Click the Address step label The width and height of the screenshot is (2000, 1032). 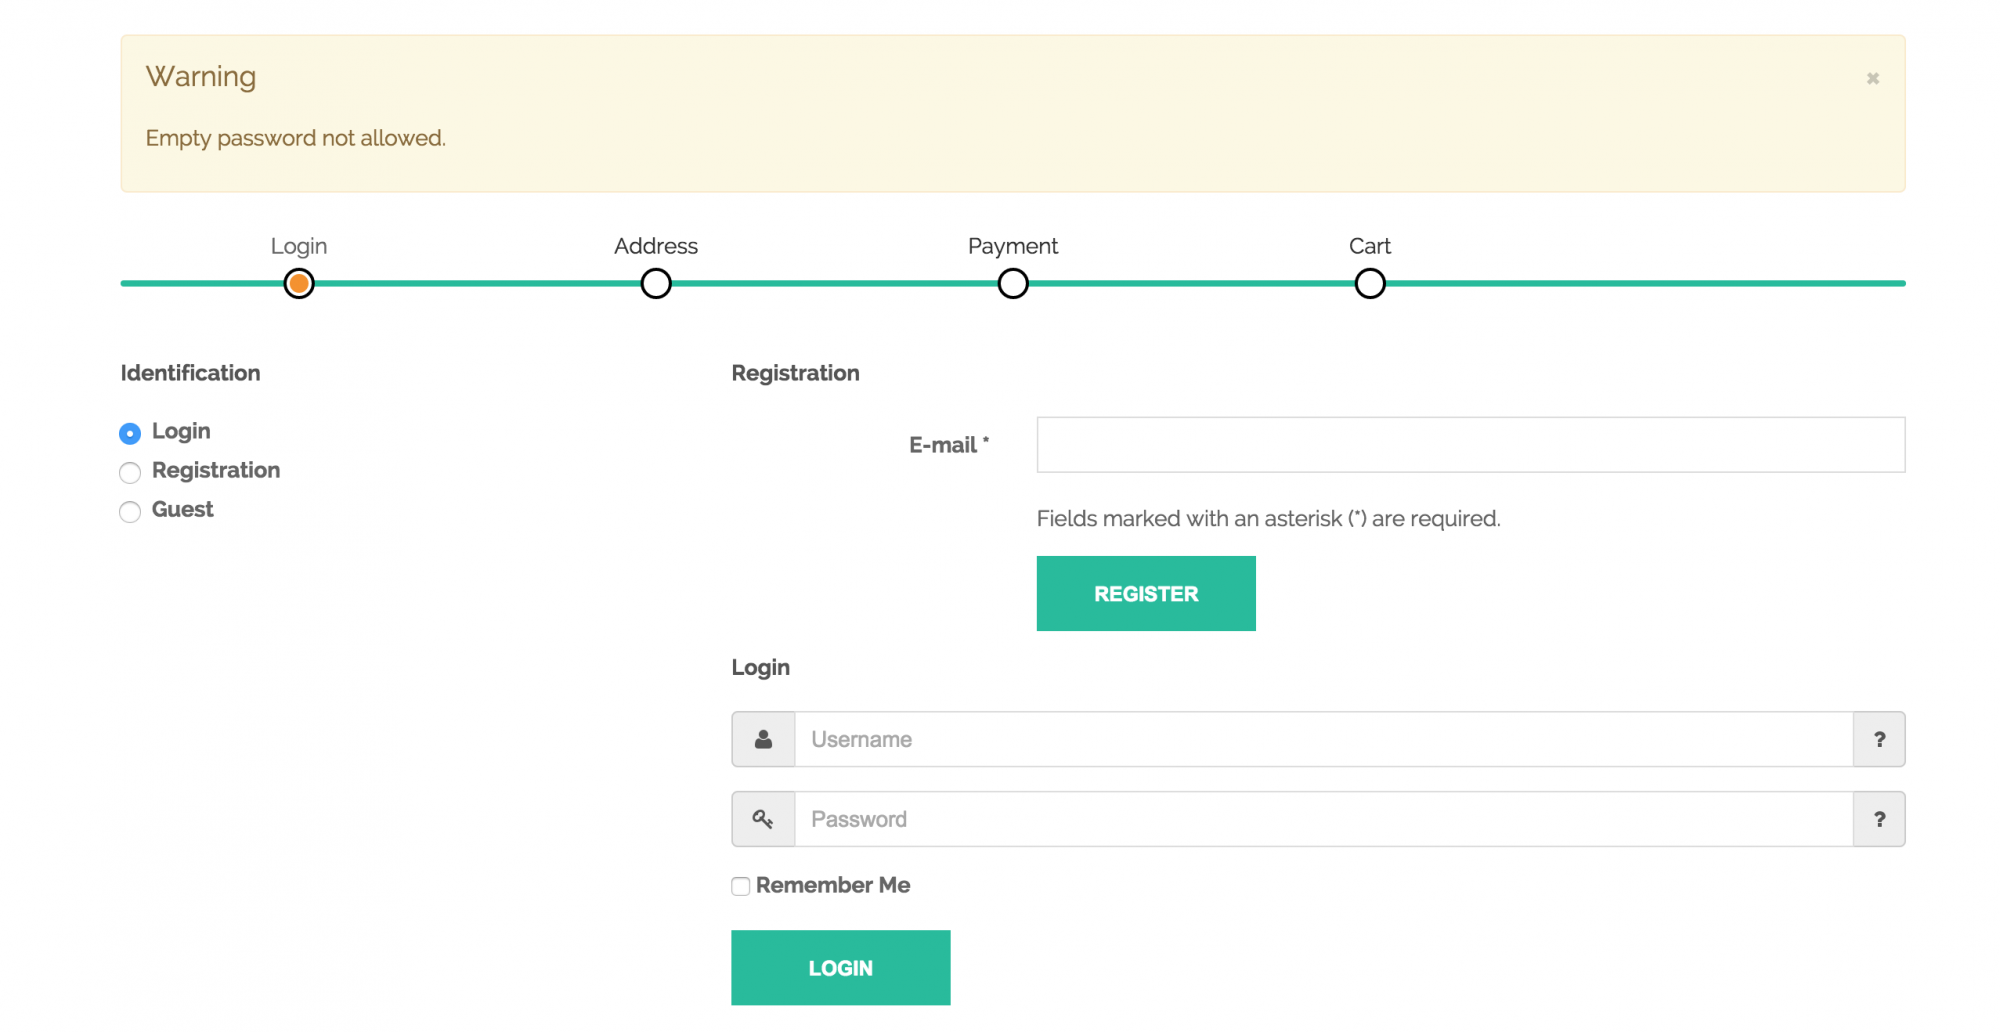coord(656,246)
